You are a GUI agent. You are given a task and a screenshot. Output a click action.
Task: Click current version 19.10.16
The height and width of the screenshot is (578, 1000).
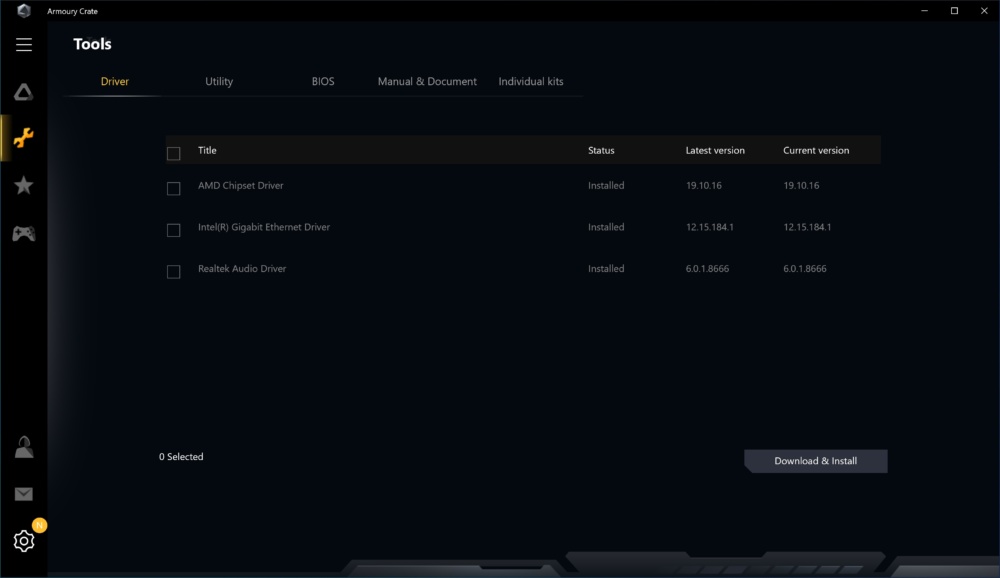click(x=801, y=186)
